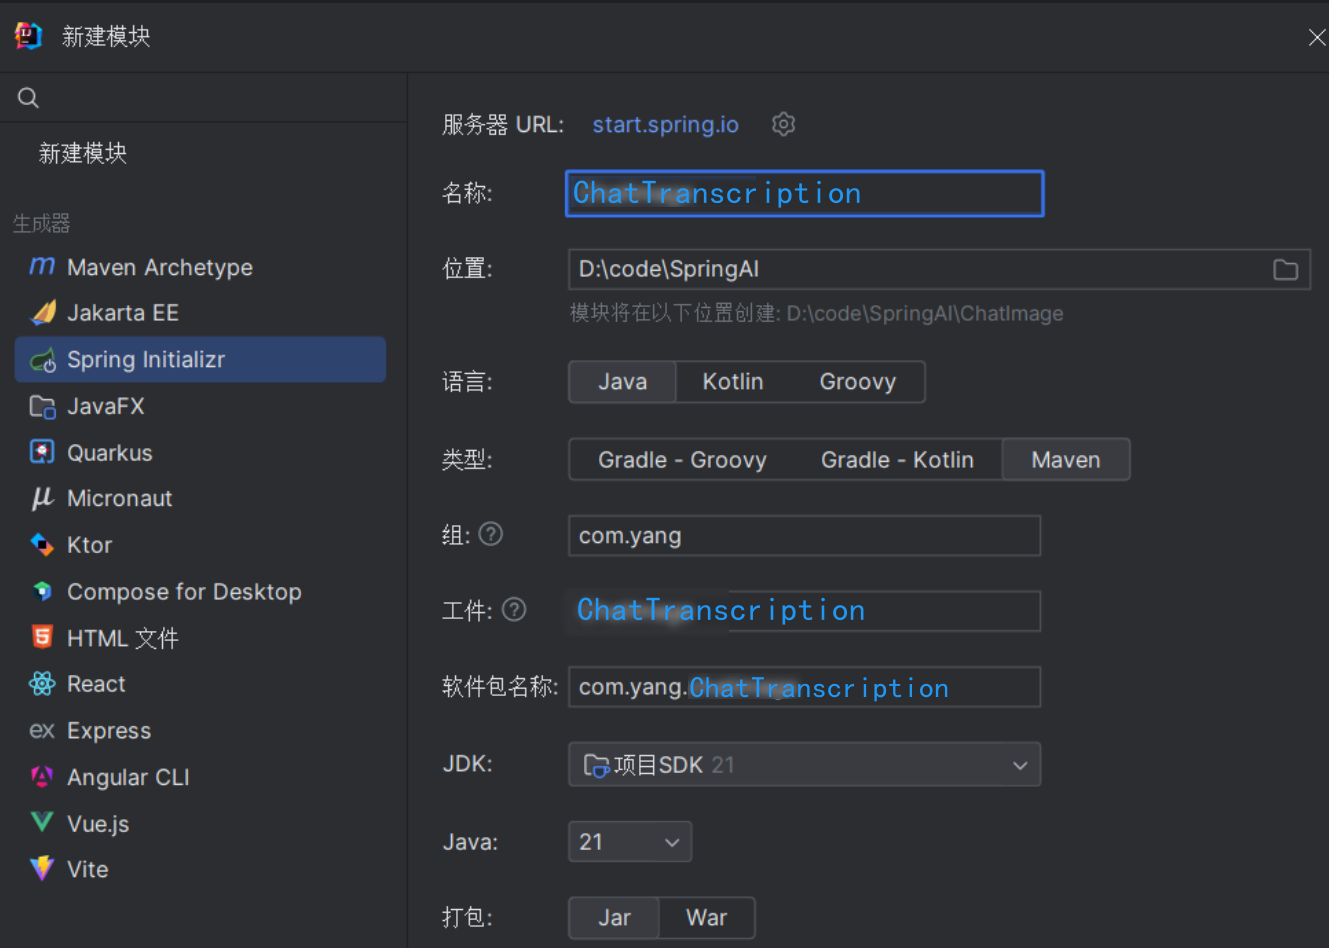The height and width of the screenshot is (948, 1329).
Task: Select React generator label
Action: pyautogui.click(x=96, y=684)
